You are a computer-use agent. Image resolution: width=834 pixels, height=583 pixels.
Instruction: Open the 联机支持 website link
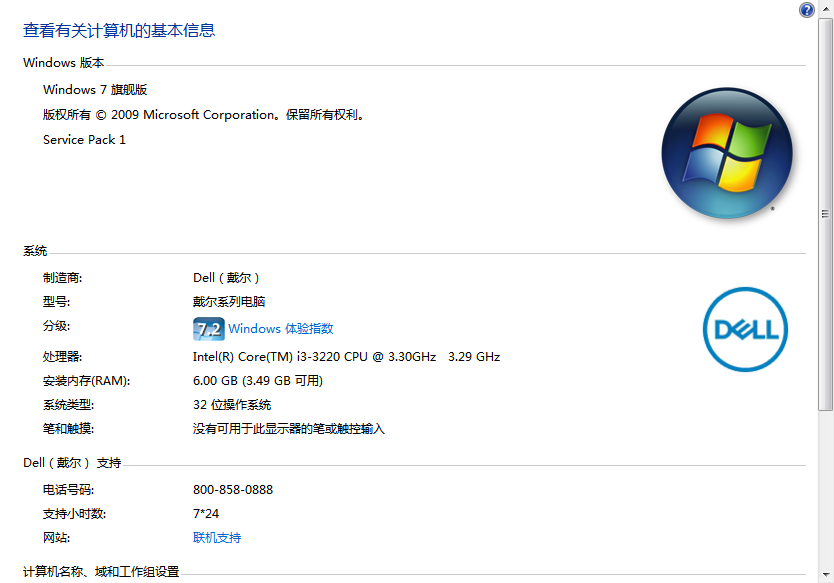(217, 538)
